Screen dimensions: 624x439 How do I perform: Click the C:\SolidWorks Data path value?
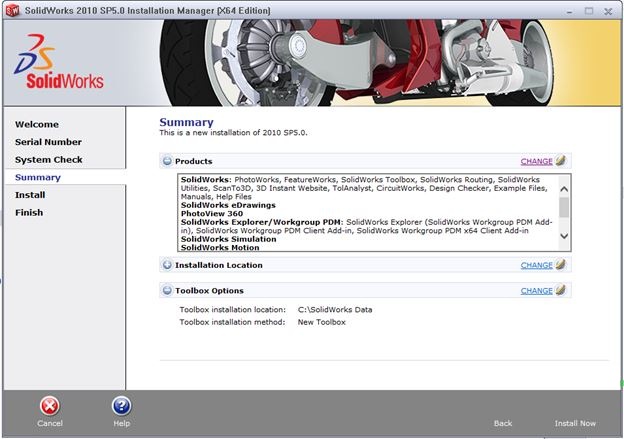coord(335,309)
